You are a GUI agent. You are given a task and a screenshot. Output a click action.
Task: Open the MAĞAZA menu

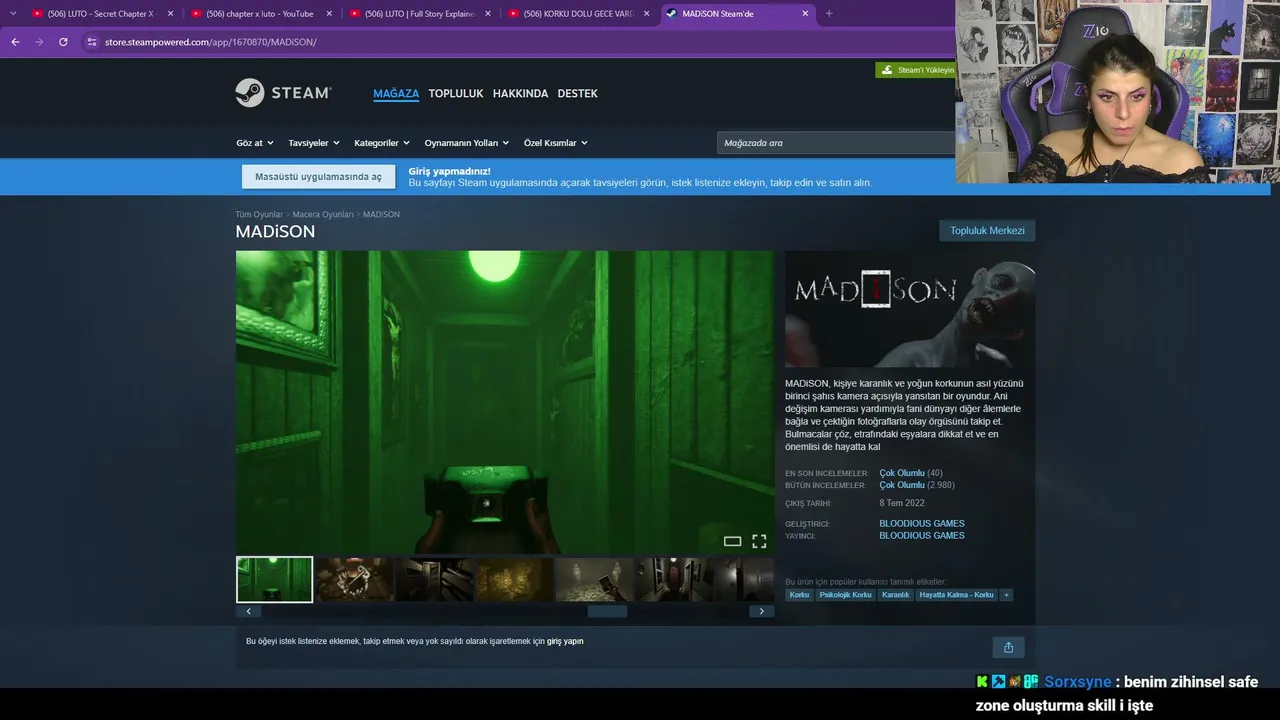click(396, 93)
